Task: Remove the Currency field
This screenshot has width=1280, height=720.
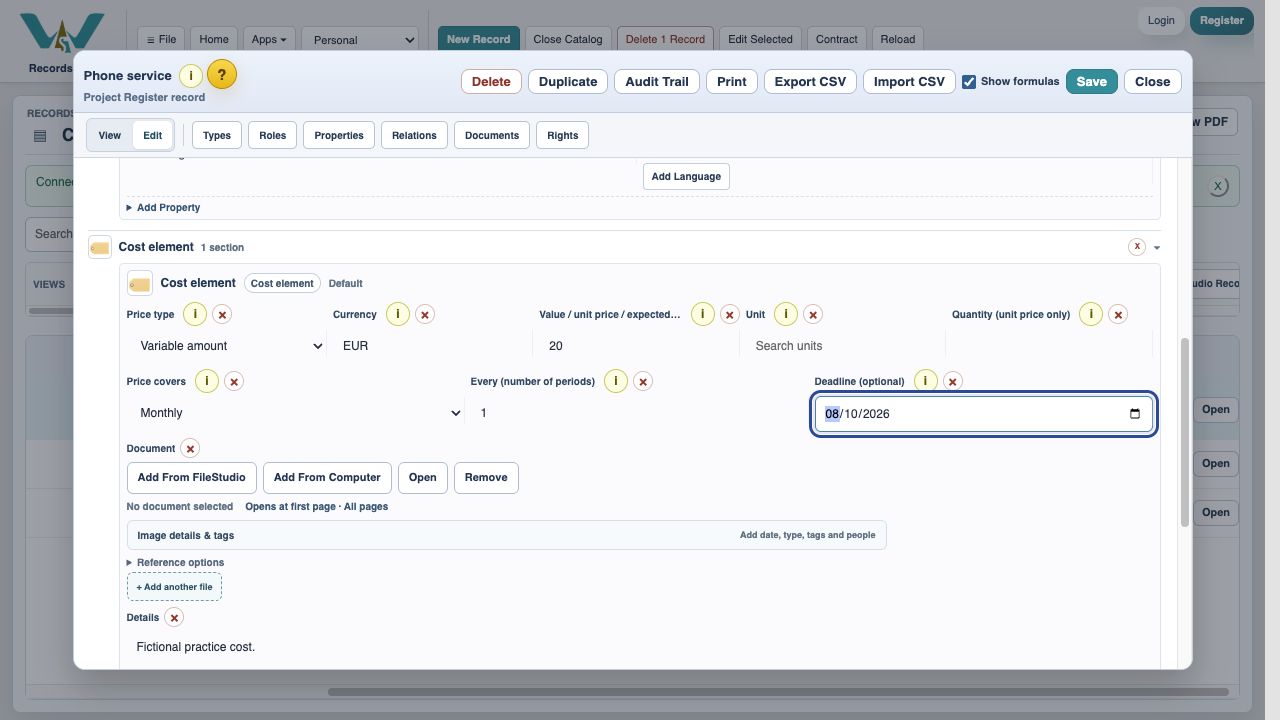Action: point(425,314)
